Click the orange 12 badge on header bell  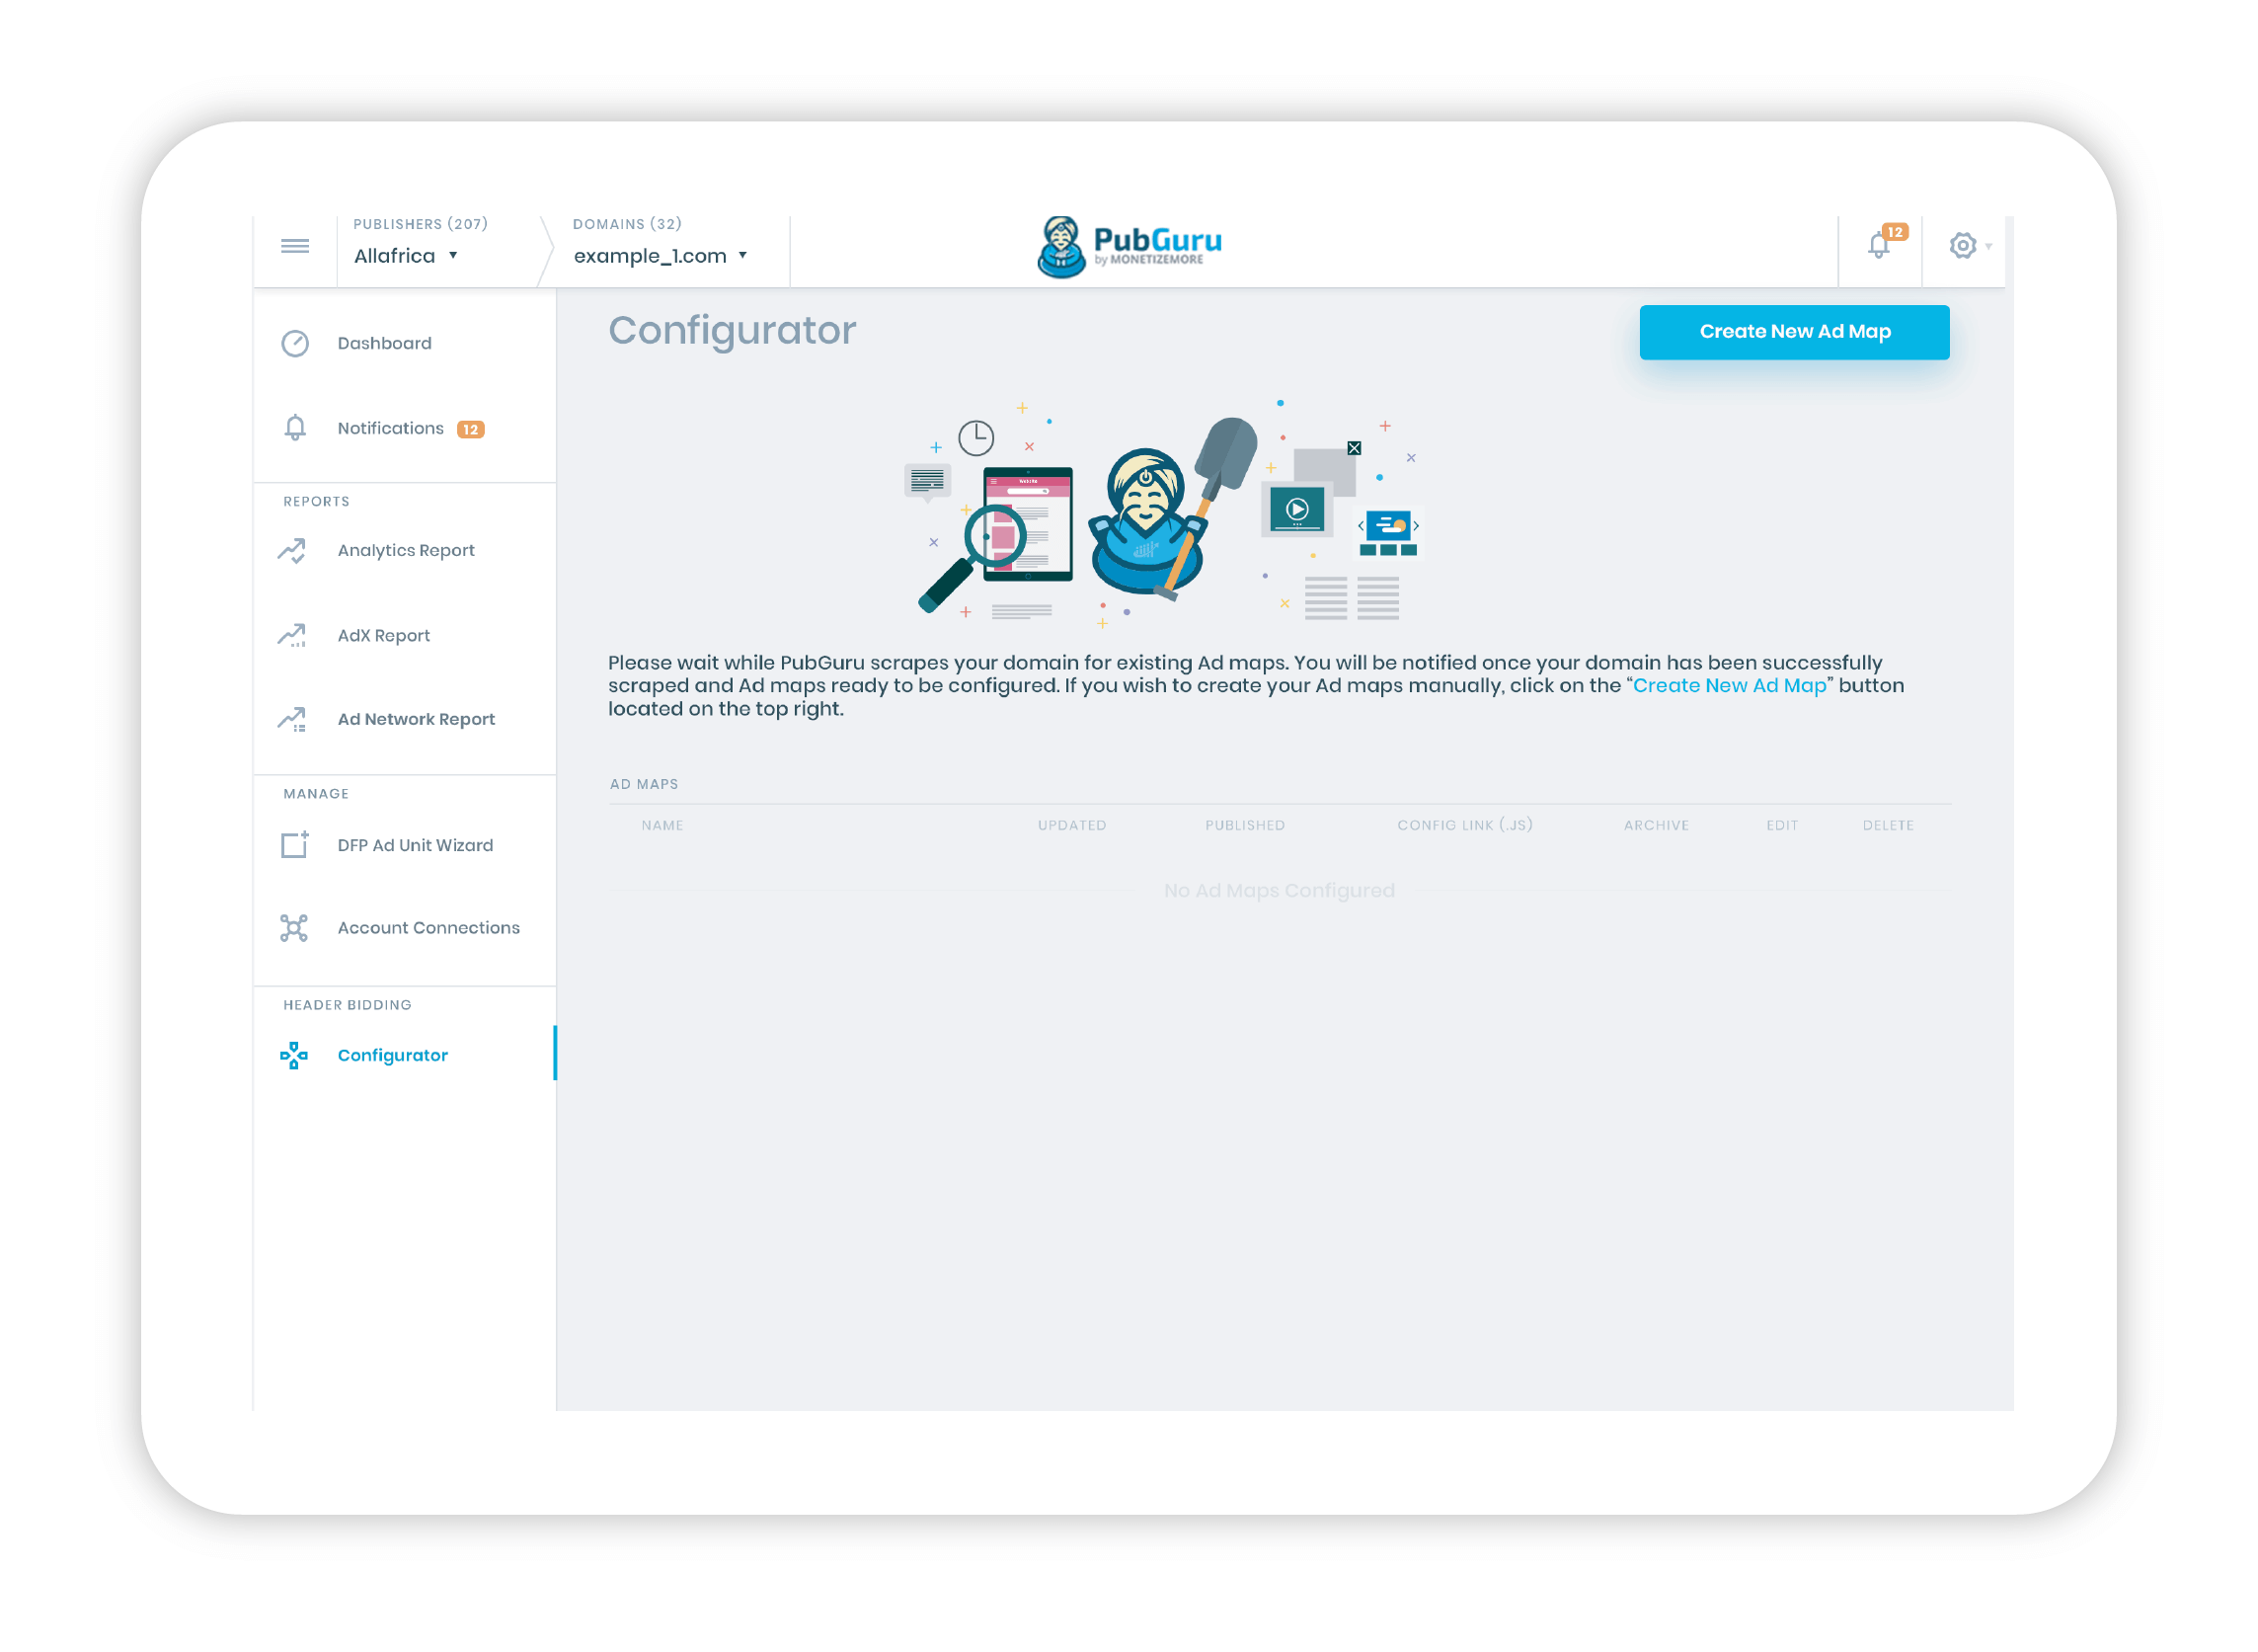(x=1895, y=232)
